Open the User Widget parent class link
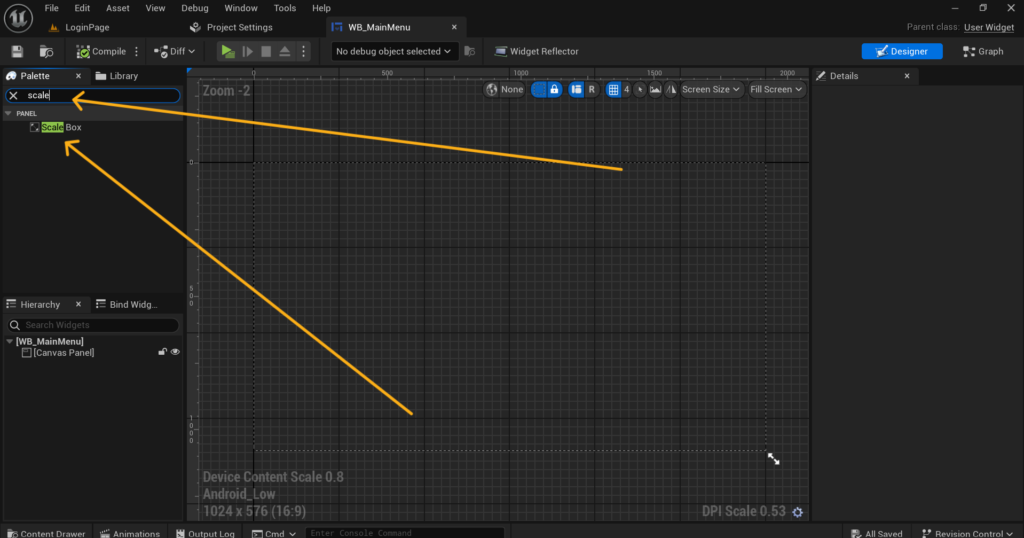This screenshot has height=538, width=1024. [x=989, y=27]
